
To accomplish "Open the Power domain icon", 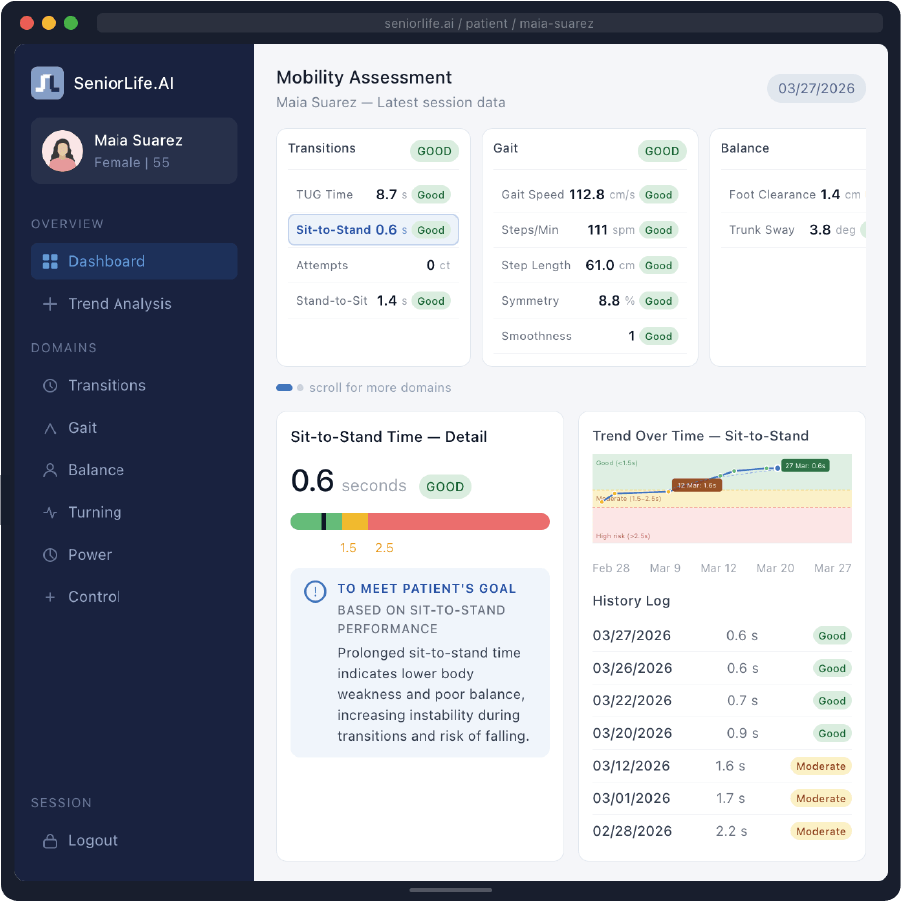I will (49, 554).
